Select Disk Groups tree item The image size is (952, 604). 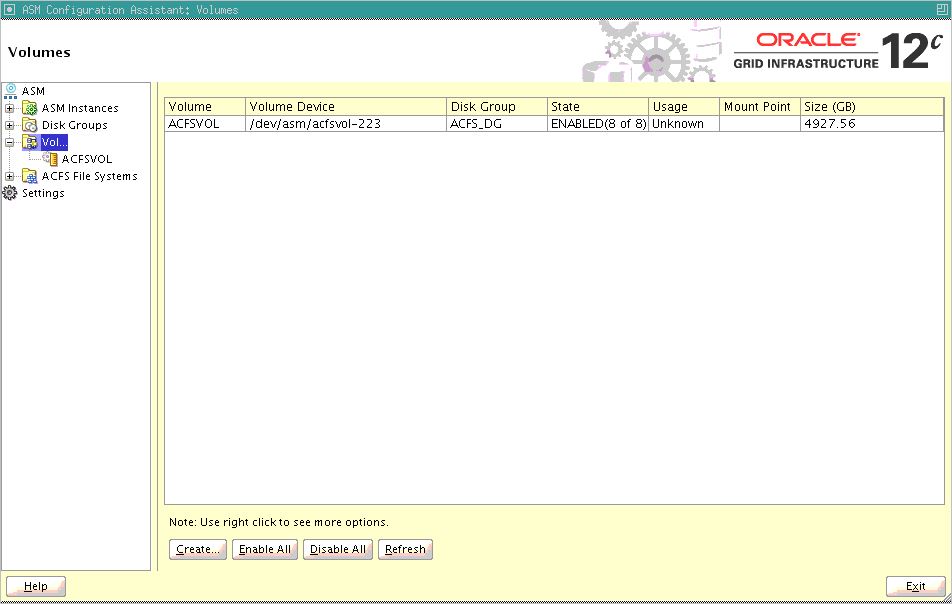click(75, 125)
